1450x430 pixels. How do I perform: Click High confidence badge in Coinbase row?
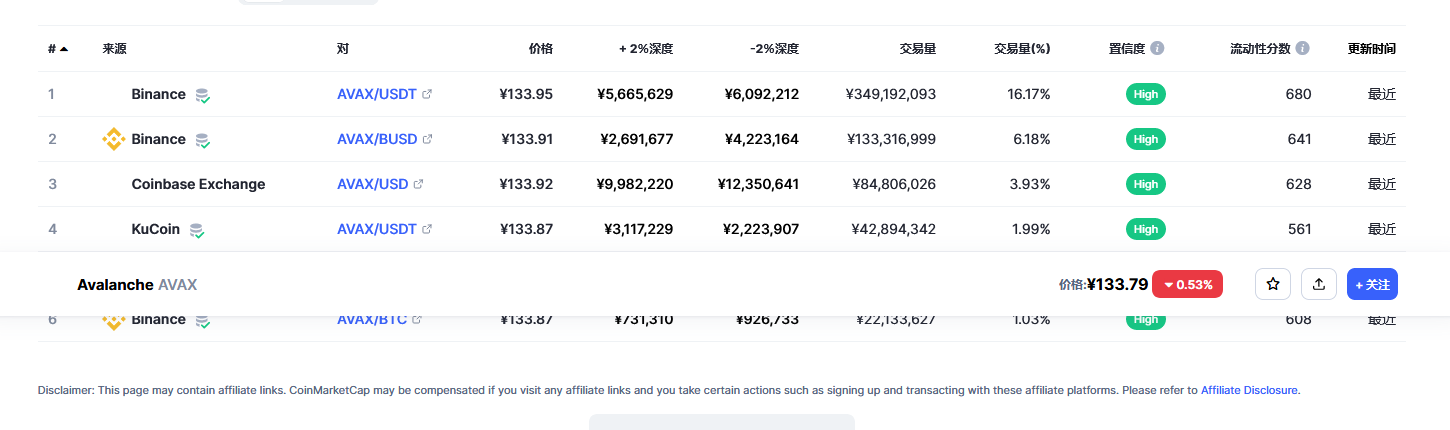1146,184
